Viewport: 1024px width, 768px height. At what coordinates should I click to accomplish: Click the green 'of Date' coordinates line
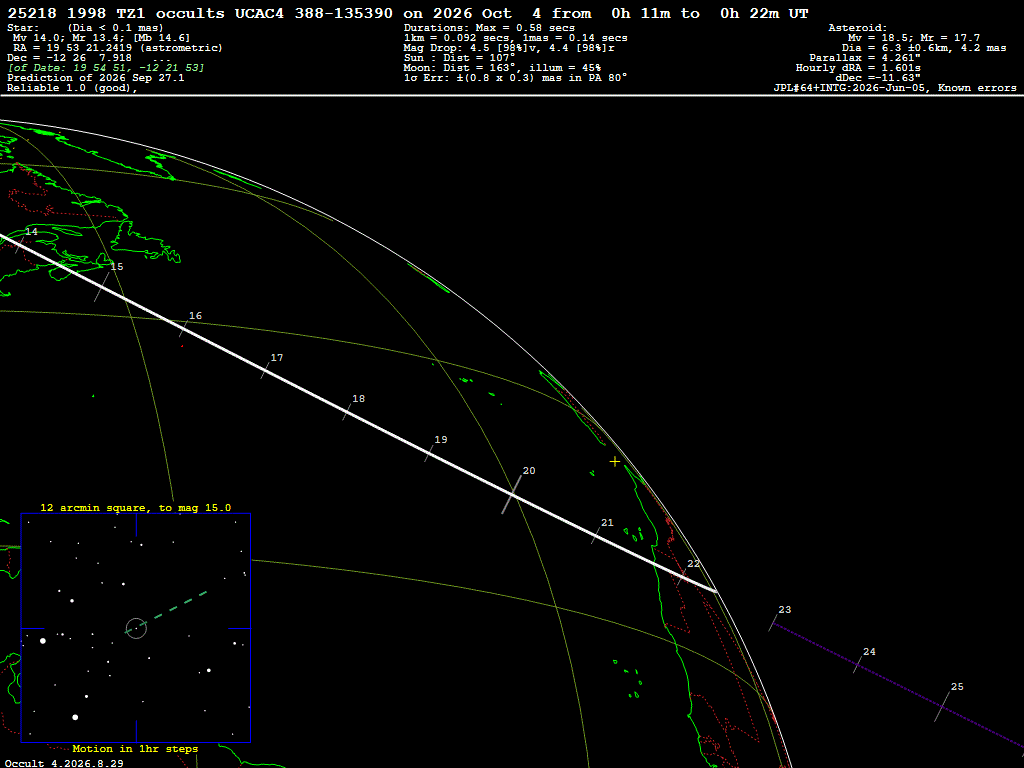(x=106, y=68)
